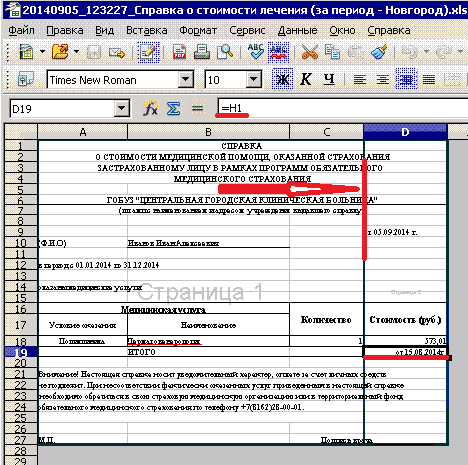
Task: Click the cell with value 573,01
Action: click(x=405, y=341)
